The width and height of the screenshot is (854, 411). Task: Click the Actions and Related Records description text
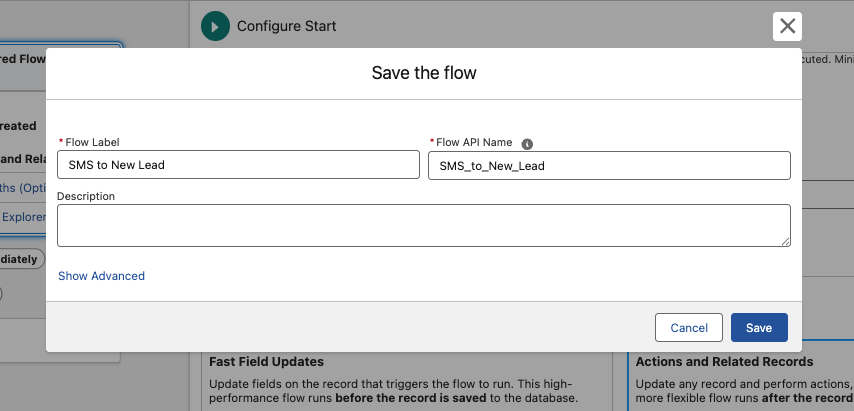pyautogui.click(x=740, y=391)
